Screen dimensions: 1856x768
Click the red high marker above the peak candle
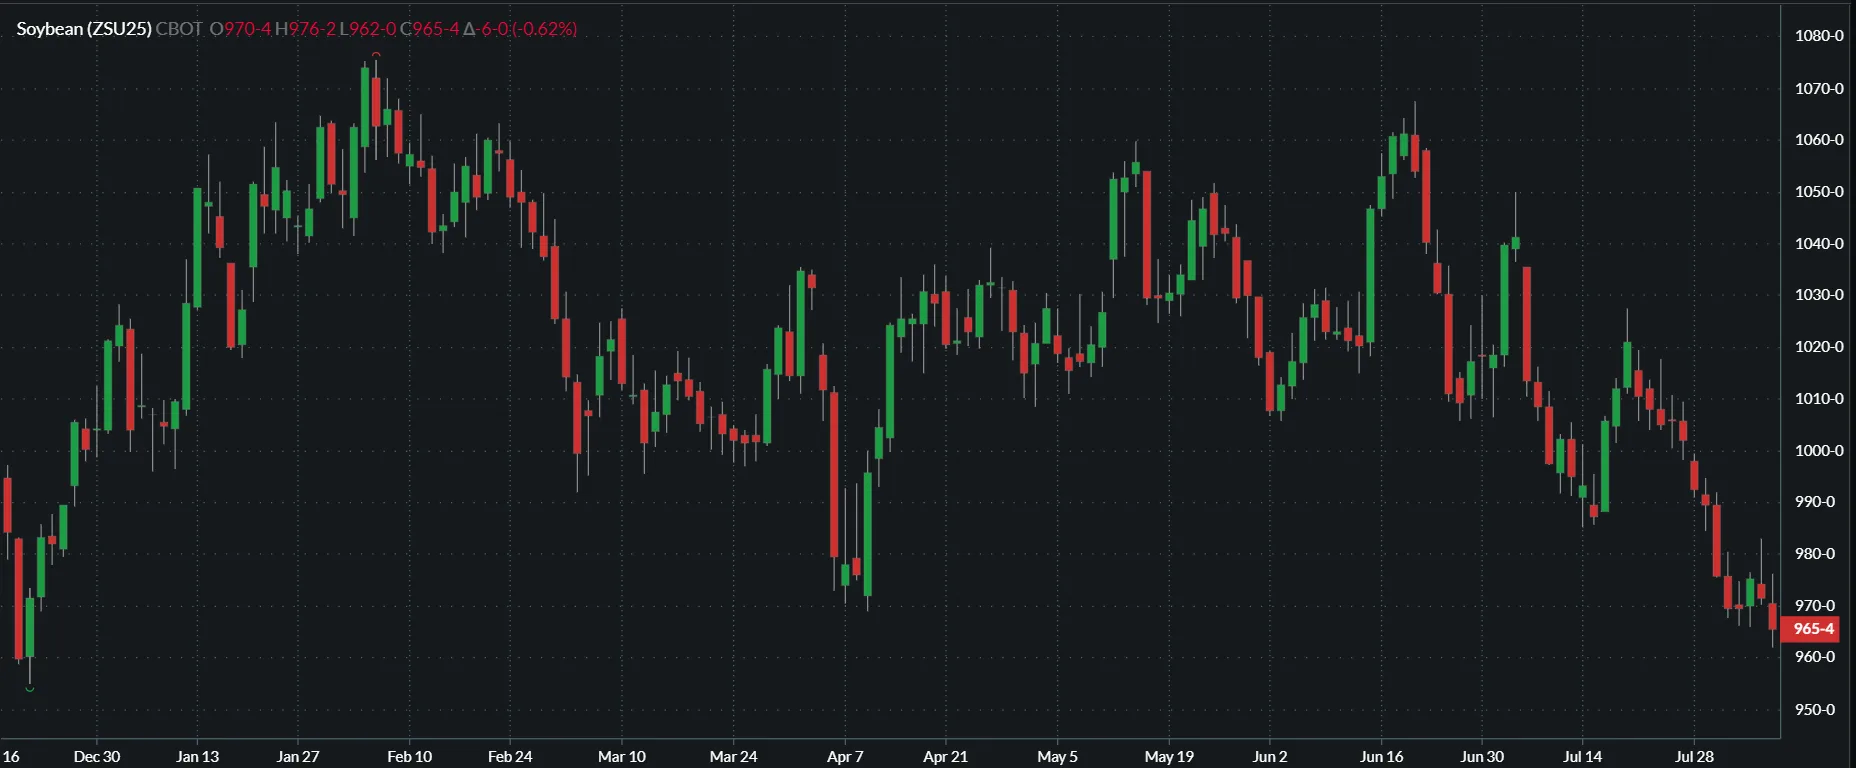pos(376,54)
